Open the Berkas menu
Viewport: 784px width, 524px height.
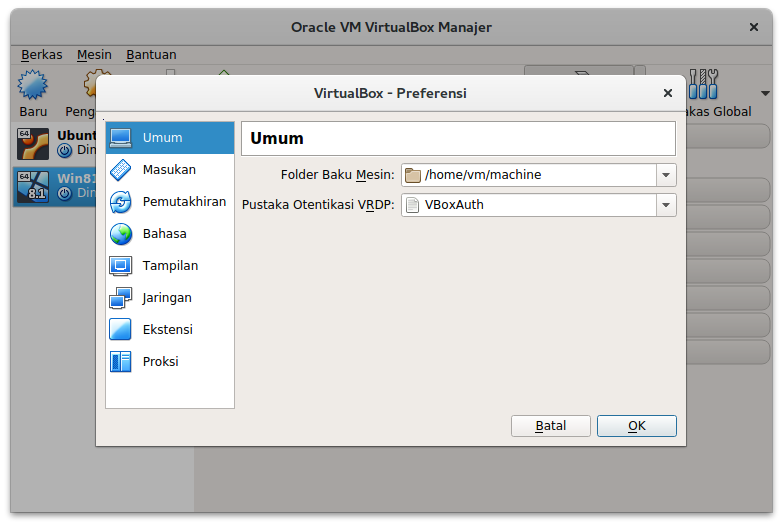[42, 54]
